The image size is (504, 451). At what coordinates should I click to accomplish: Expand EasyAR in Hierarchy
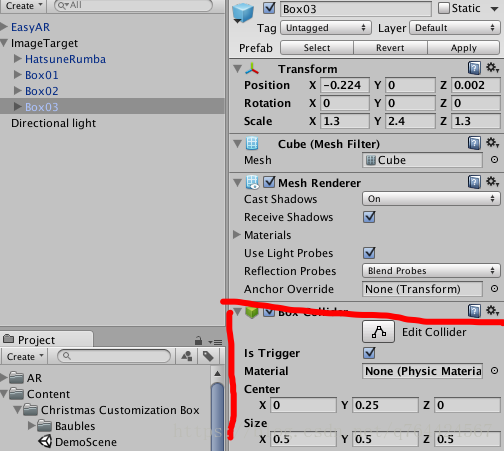click(x=4, y=27)
